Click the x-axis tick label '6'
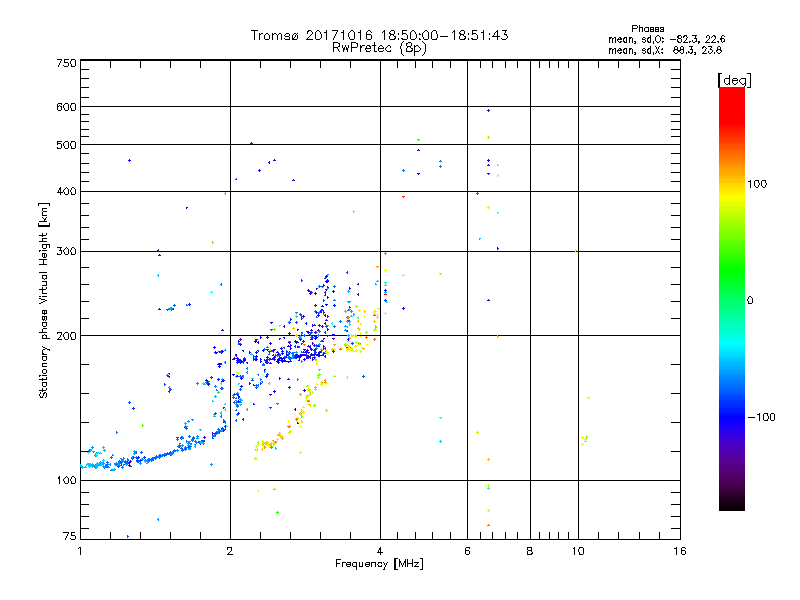This screenshot has height=600, width=800. click(467, 551)
